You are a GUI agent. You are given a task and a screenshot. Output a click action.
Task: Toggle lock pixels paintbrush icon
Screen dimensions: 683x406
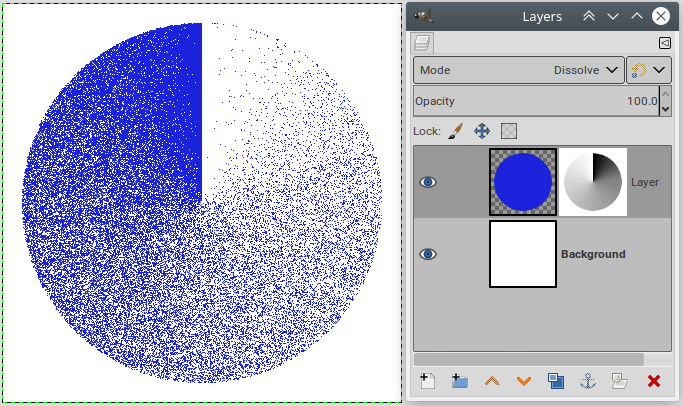[x=455, y=131]
